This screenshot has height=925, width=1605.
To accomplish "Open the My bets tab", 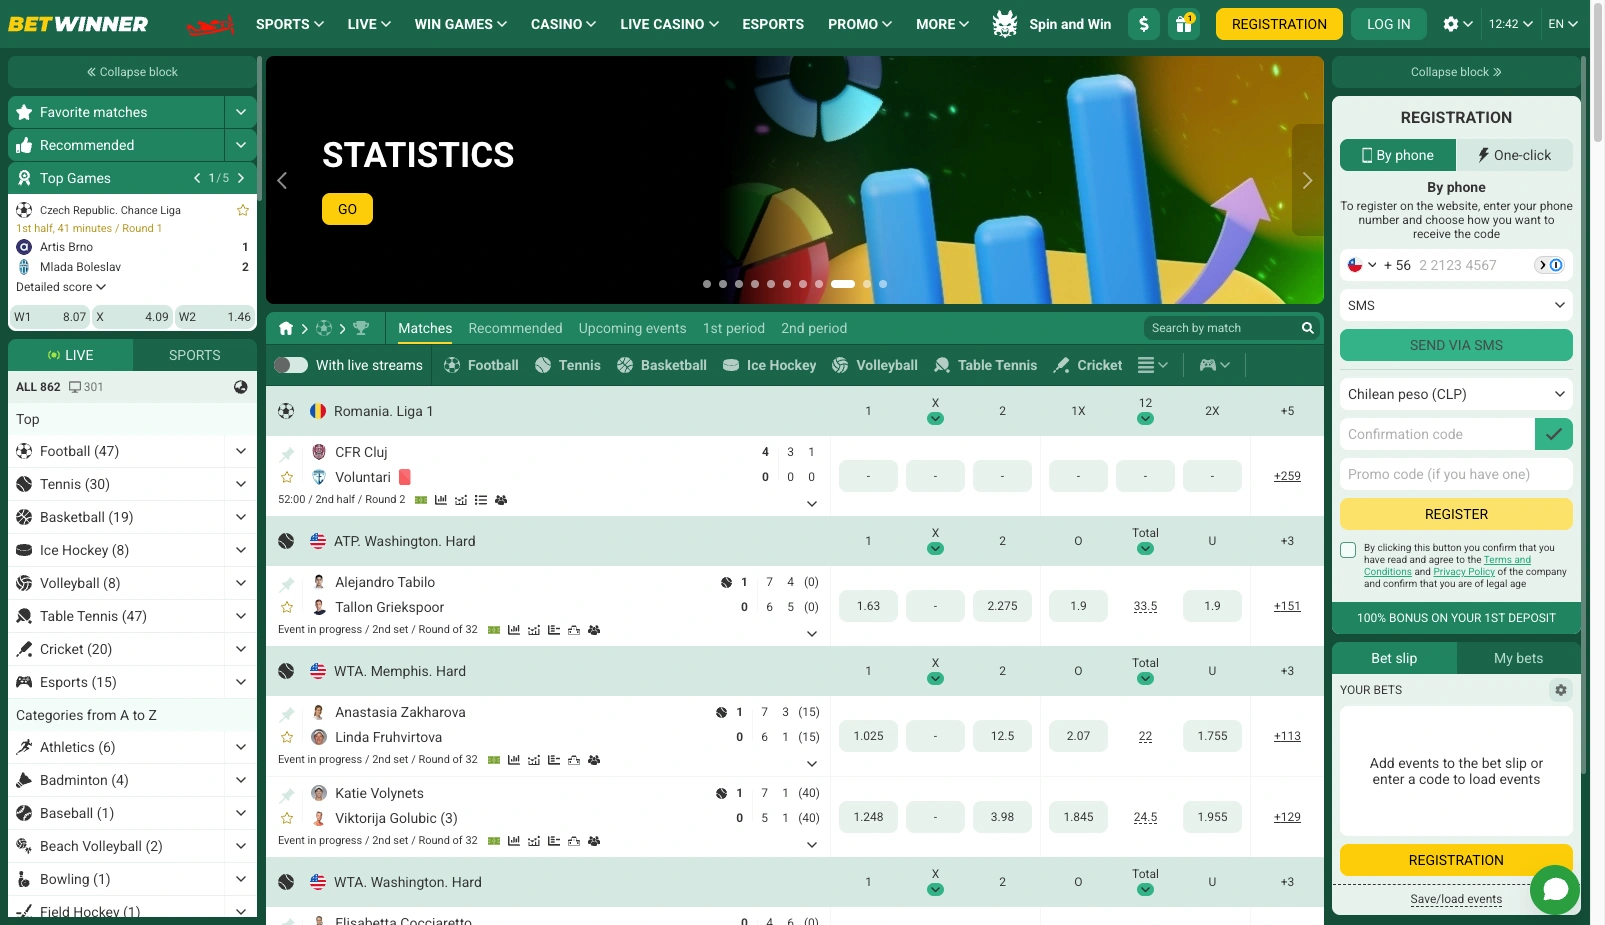I will click(x=1518, y=658).
